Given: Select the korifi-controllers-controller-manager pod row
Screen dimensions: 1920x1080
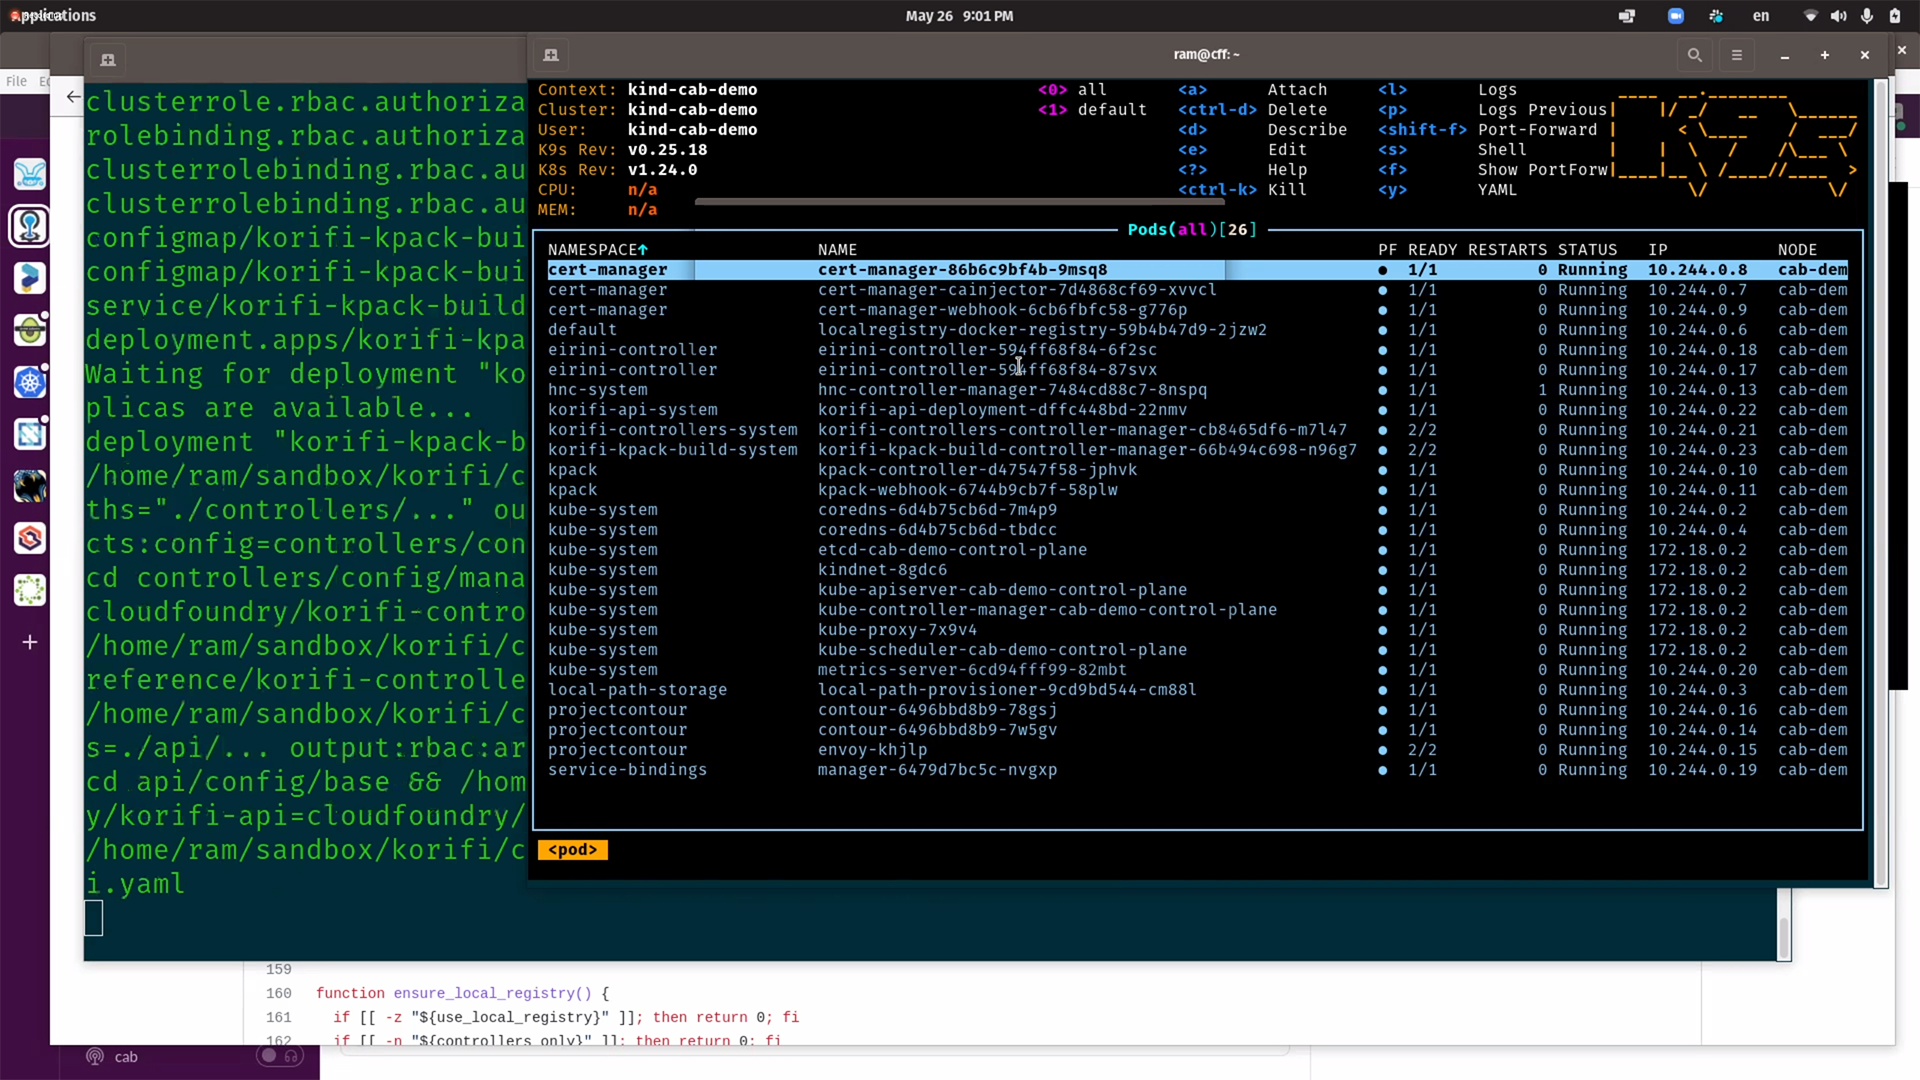Looking at the screenshot, I should [x=1197, y=430].
